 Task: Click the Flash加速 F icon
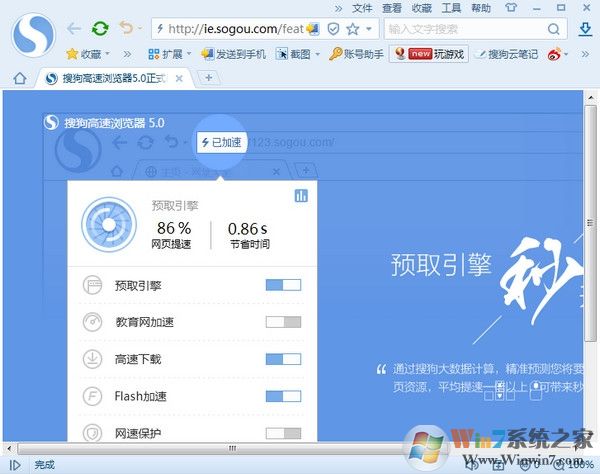coord(92,396)
